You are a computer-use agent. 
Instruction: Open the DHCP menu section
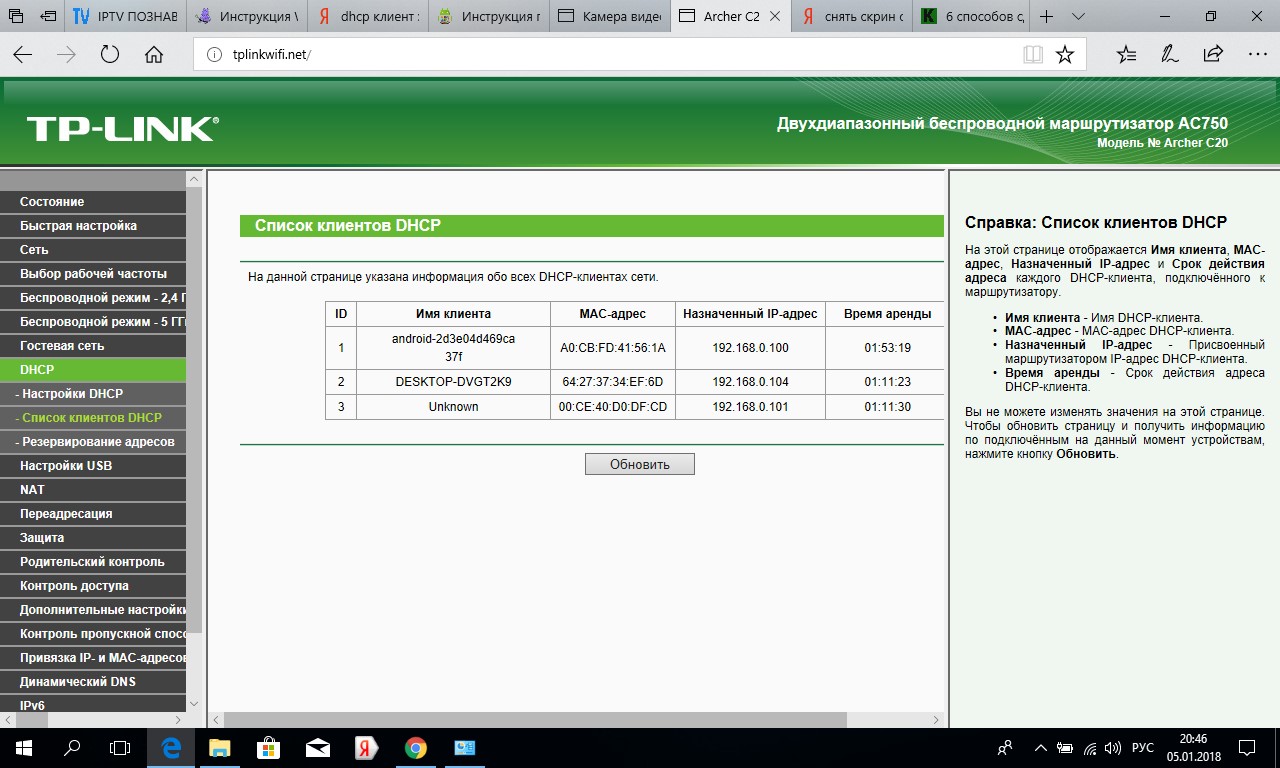point(93,370)
